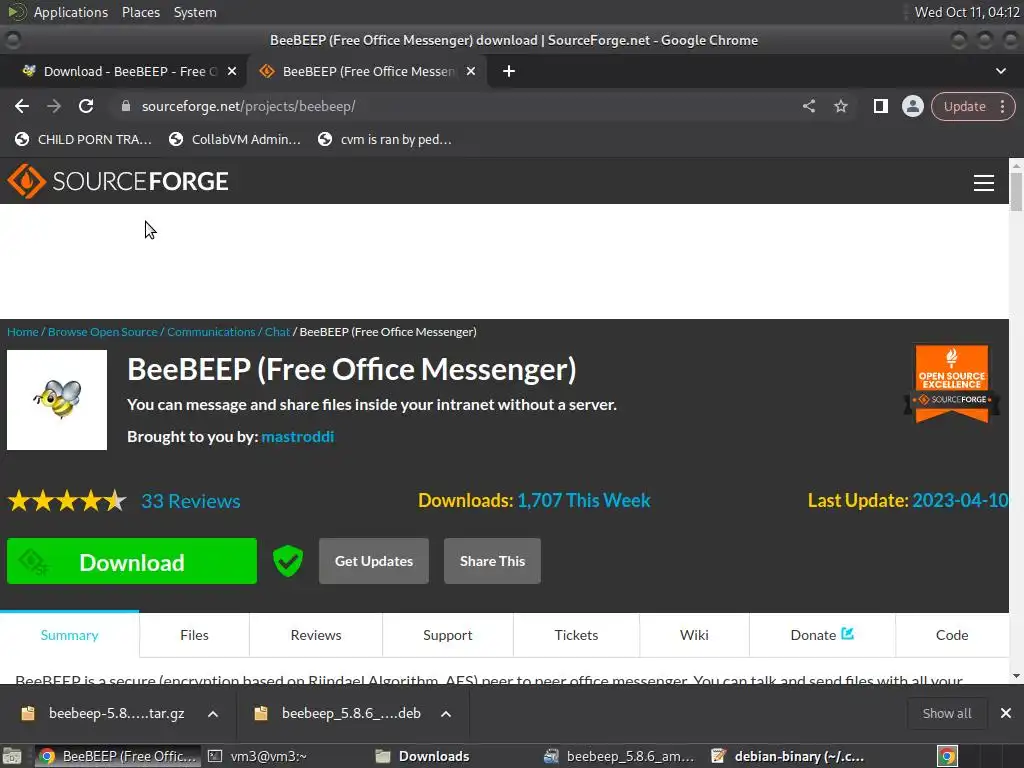Open the Tickets tab
The height and width of the screenshot is (768, 1024).
tap(576, 635)
